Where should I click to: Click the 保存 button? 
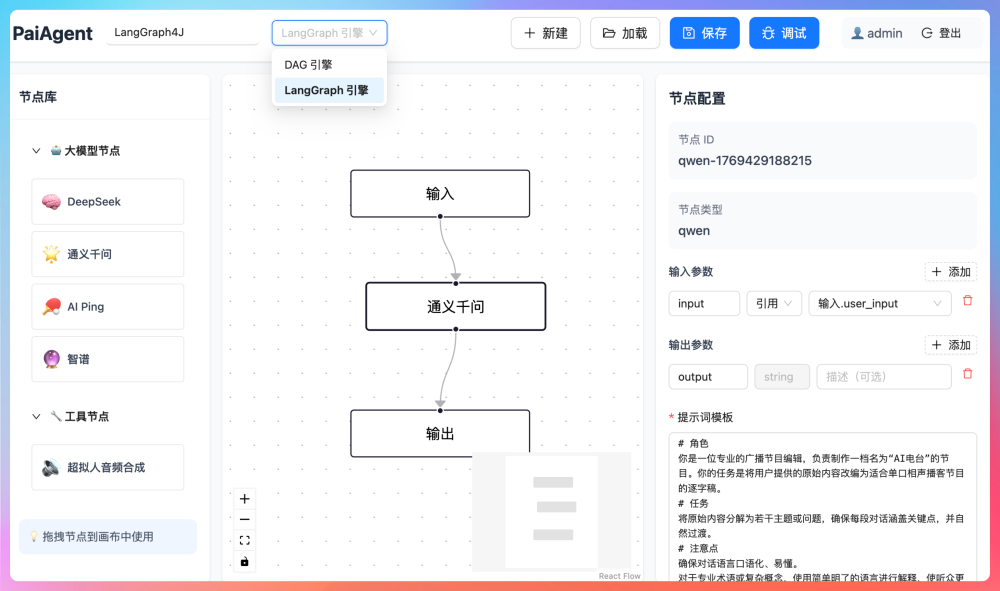coord(704,33)
